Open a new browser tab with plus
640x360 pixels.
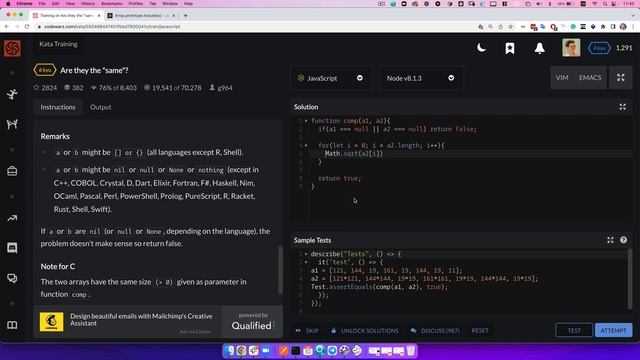pos(186,16)
